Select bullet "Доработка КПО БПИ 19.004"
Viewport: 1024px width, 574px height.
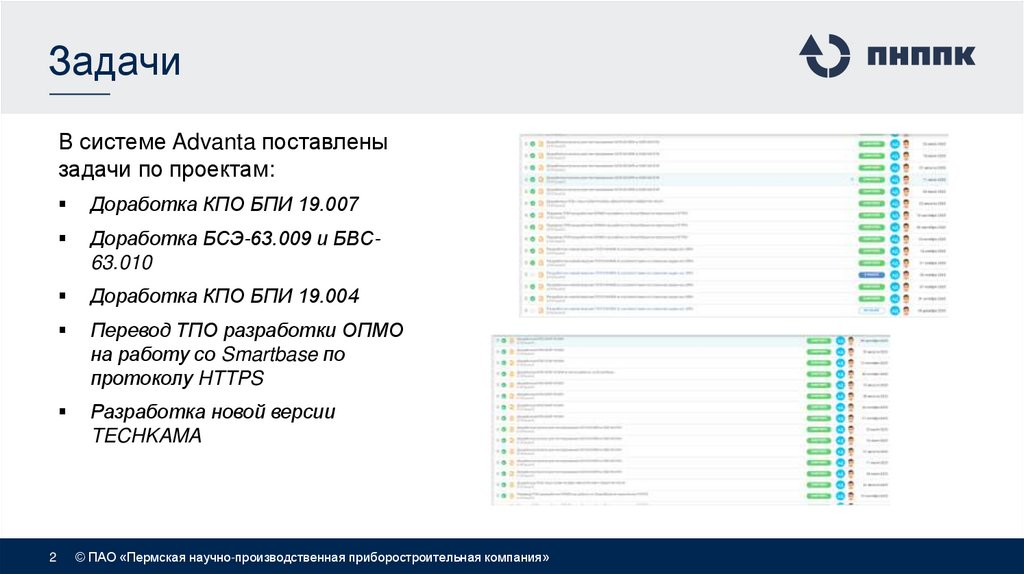point(224,296)
